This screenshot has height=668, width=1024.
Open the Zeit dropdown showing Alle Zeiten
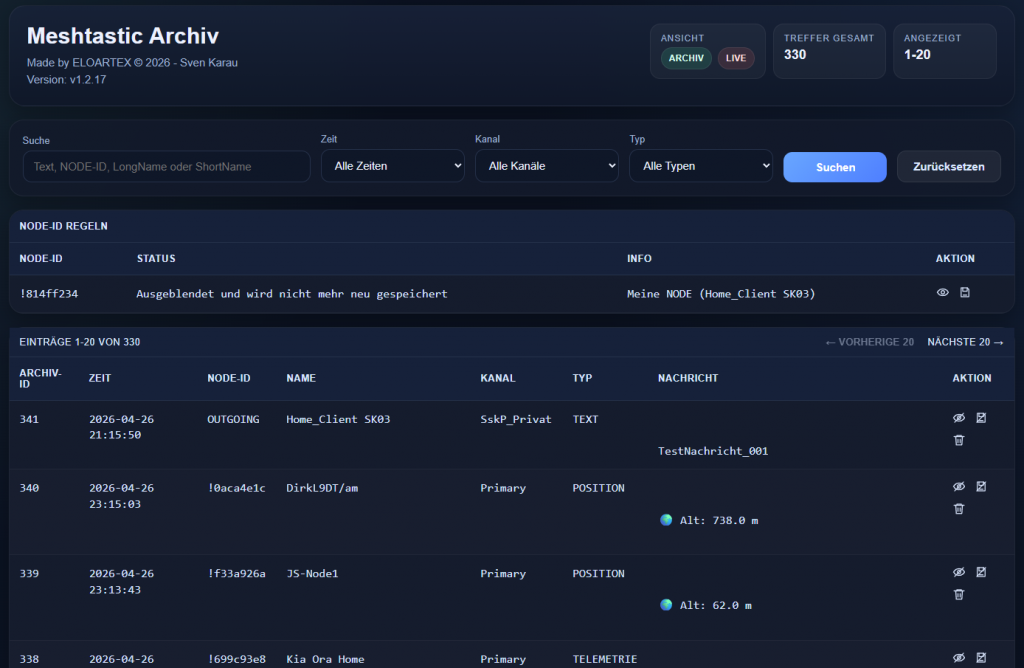[392, 166]
